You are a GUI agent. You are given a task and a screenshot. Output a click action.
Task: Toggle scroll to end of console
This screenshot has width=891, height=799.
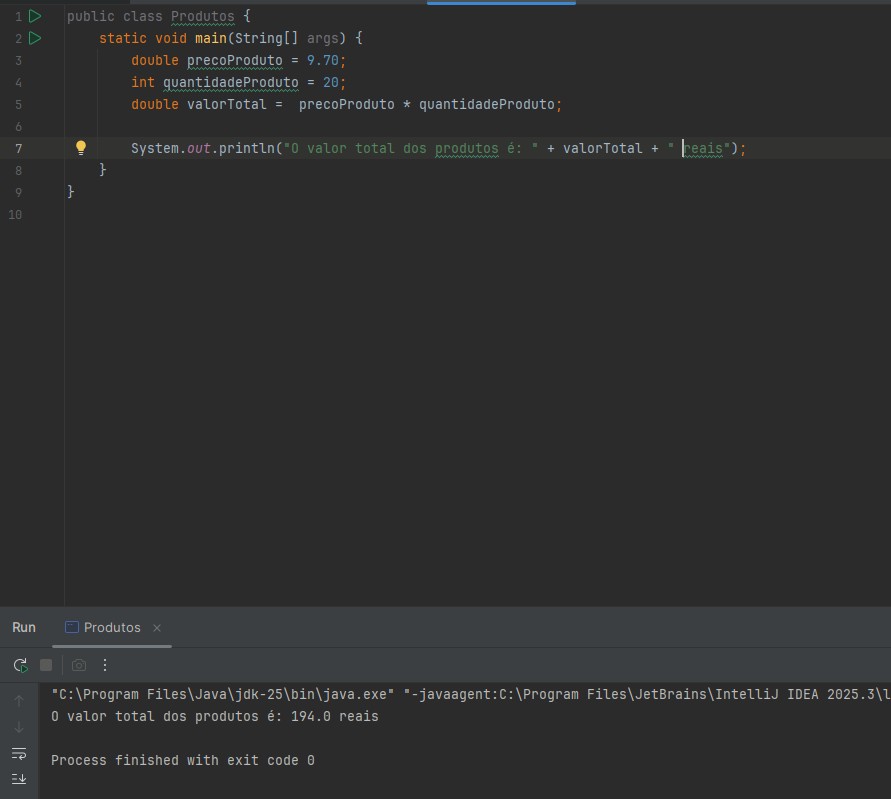[x=19, y=778]
